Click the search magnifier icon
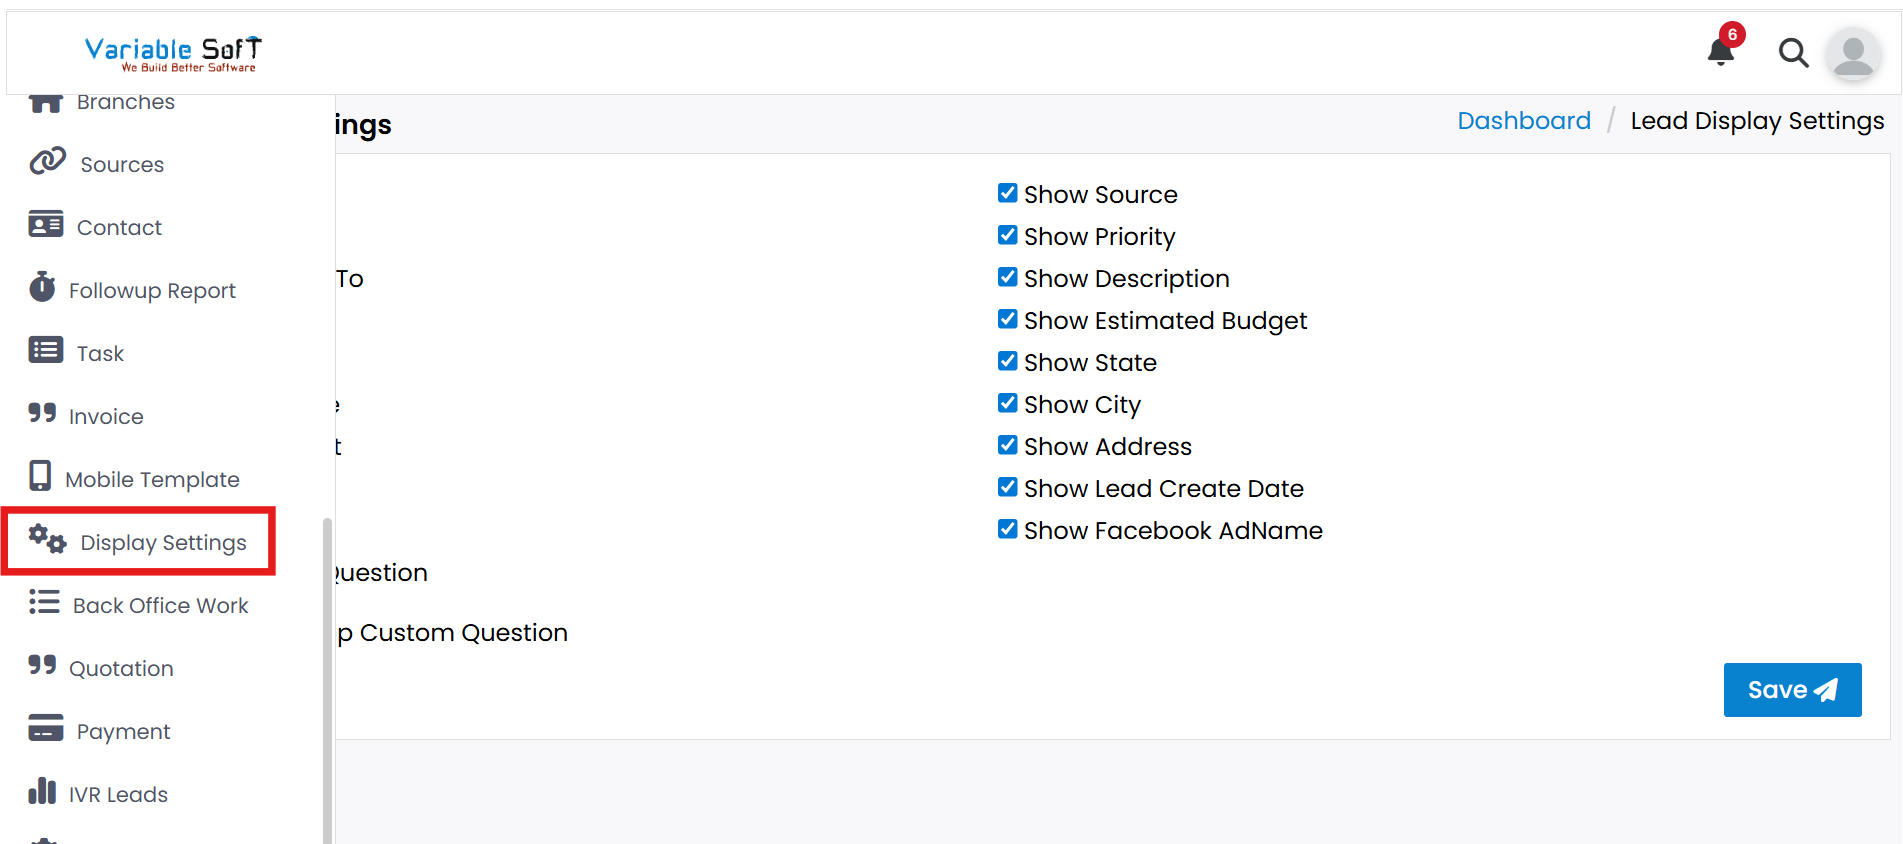 (1793, 52)
